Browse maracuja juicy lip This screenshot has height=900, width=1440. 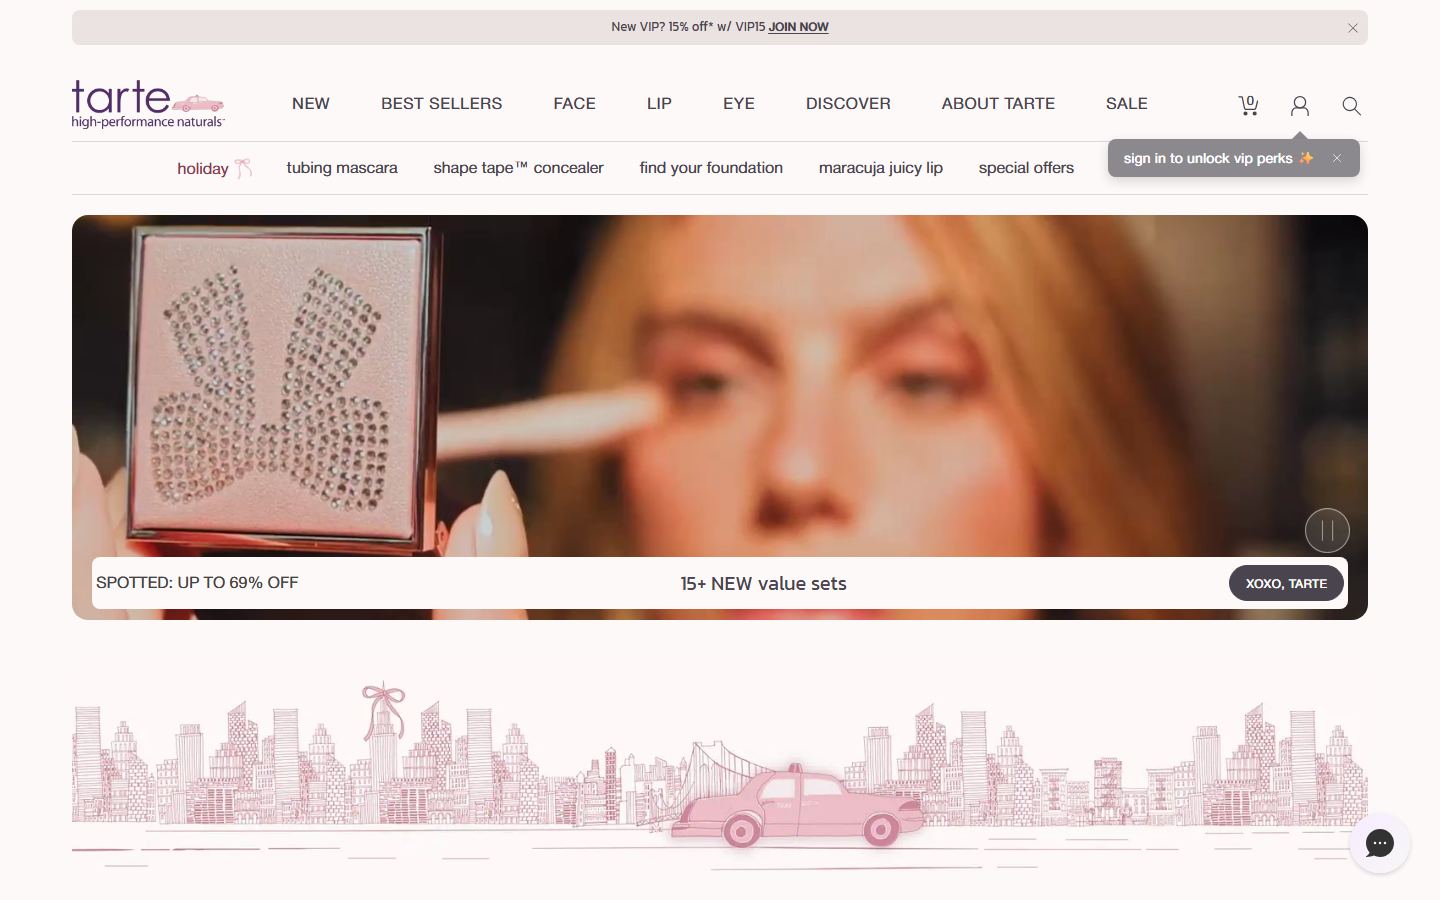click(881, 168)
